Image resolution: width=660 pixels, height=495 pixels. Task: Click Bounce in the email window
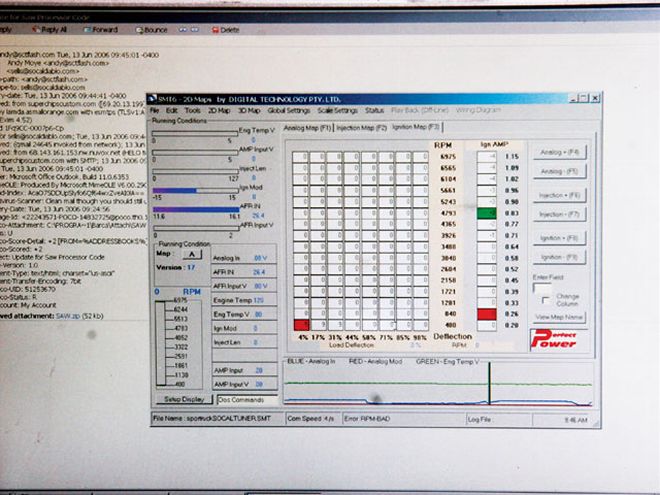[x=151, y=30]
